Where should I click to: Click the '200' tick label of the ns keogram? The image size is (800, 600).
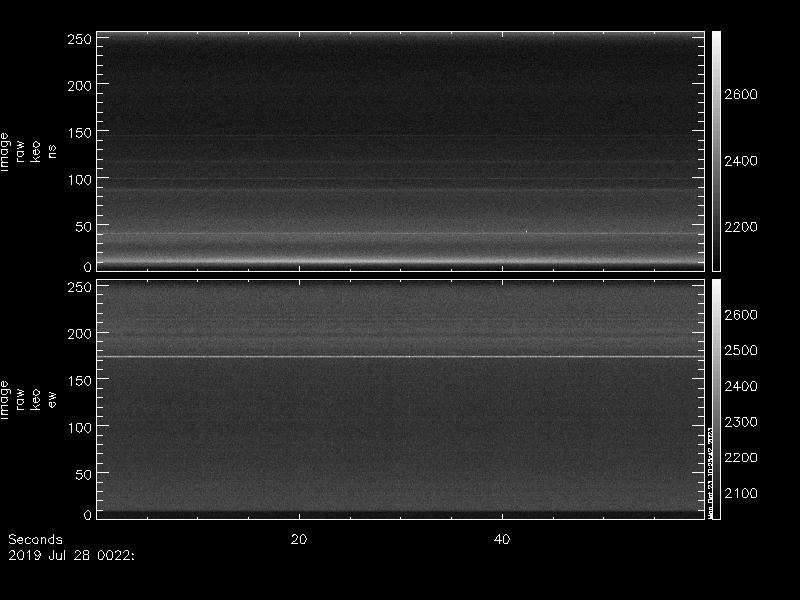pos(80,86)
